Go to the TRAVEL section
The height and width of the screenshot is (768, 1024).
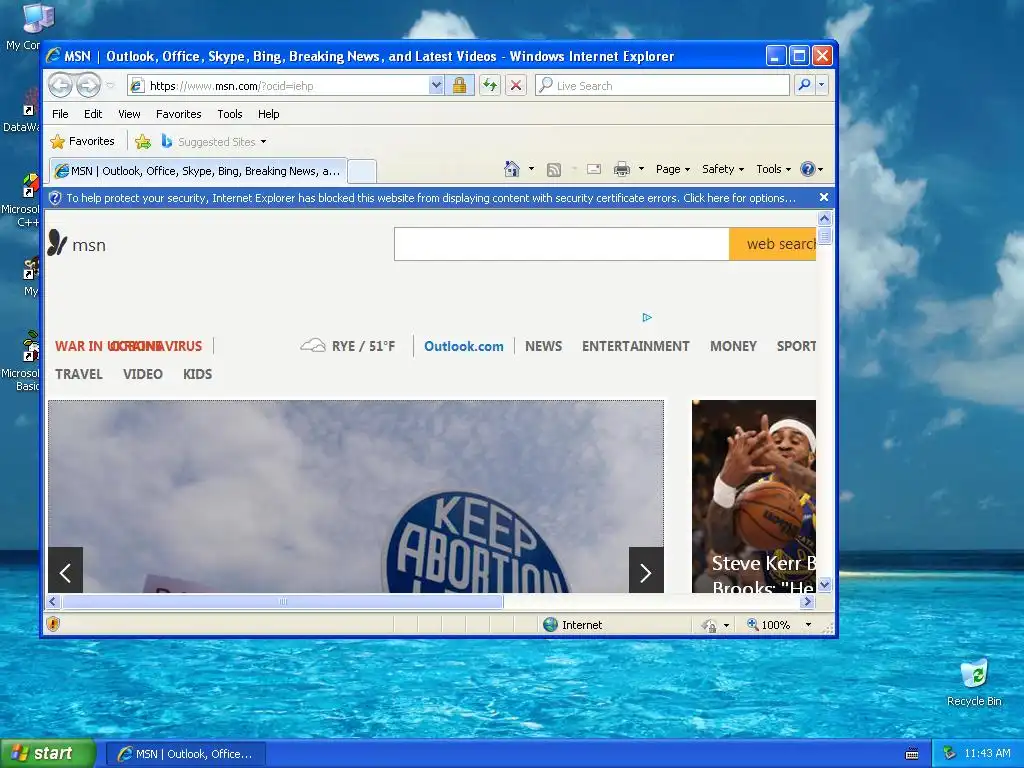tap(78, 374)
